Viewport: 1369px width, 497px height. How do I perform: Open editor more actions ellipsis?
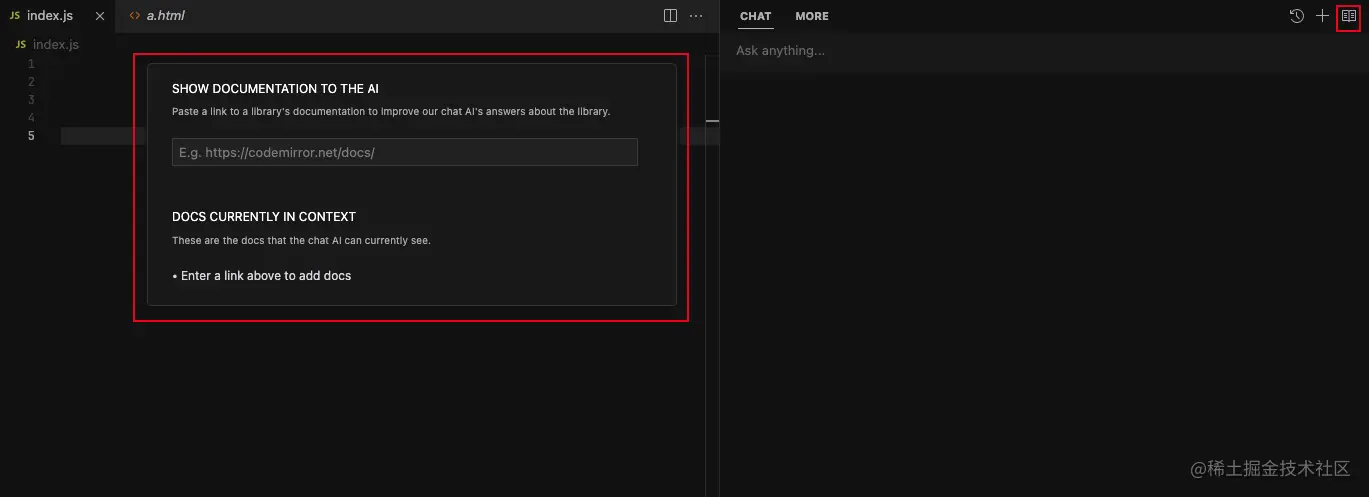pyautogui.click(x=696, y=16)
